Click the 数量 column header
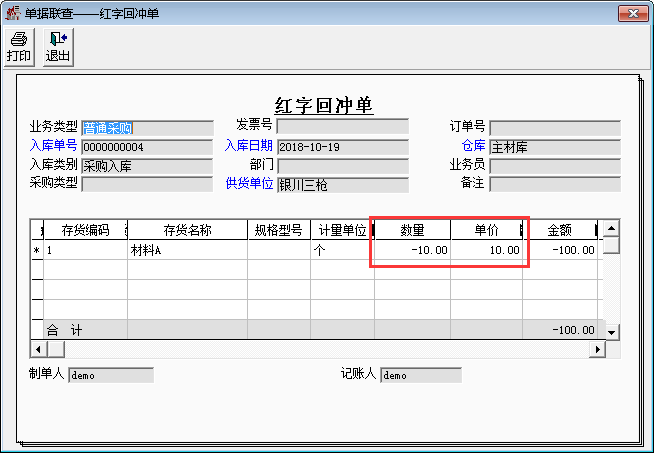Screen dimensions: 654x453 (413, 230)
